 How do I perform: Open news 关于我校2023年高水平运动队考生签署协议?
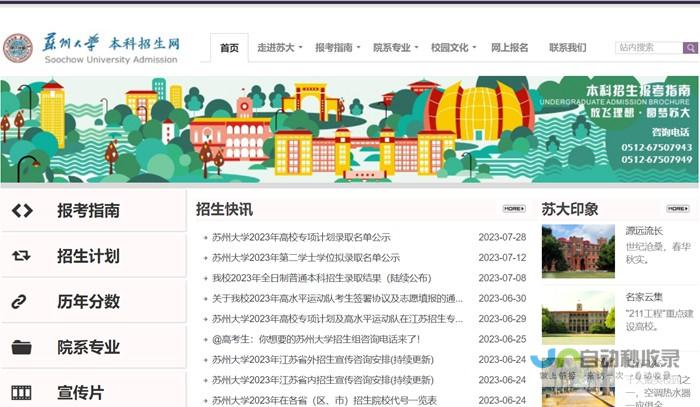point(338,299)
